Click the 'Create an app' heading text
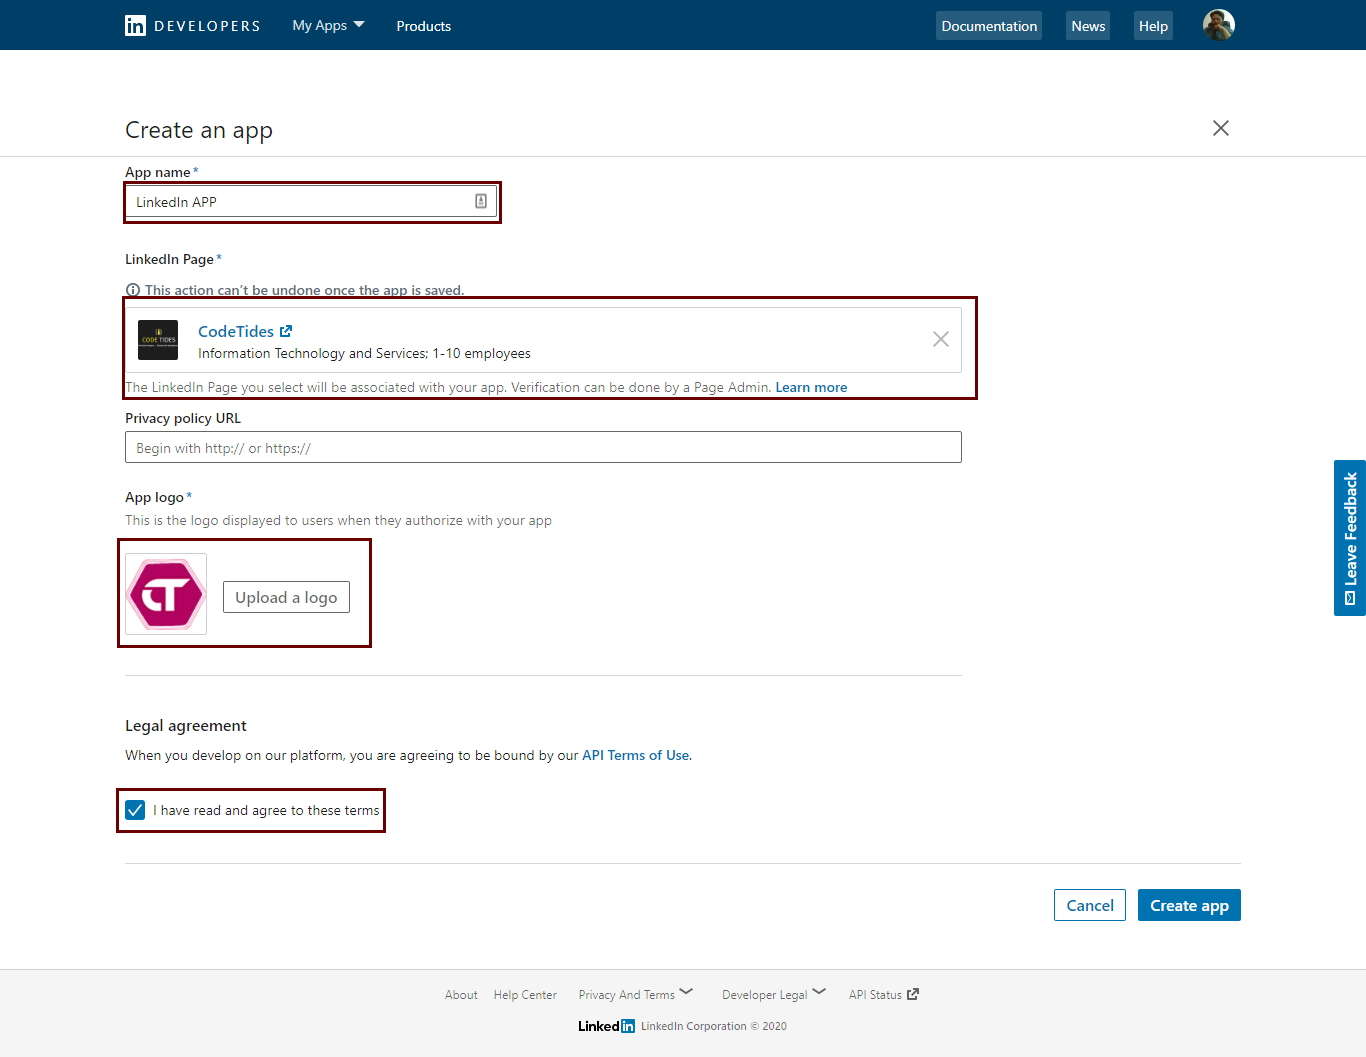1366x1057 pixels. (199, 130)
